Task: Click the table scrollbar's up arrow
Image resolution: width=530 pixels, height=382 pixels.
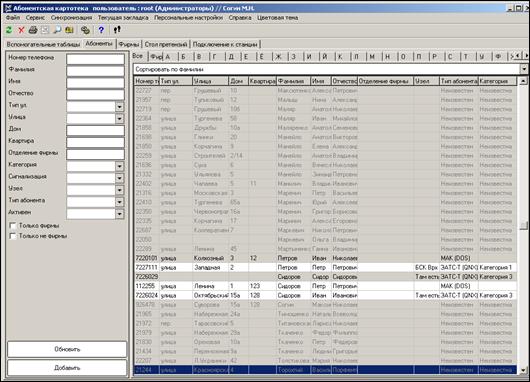Action: click(x=524, y=81)
